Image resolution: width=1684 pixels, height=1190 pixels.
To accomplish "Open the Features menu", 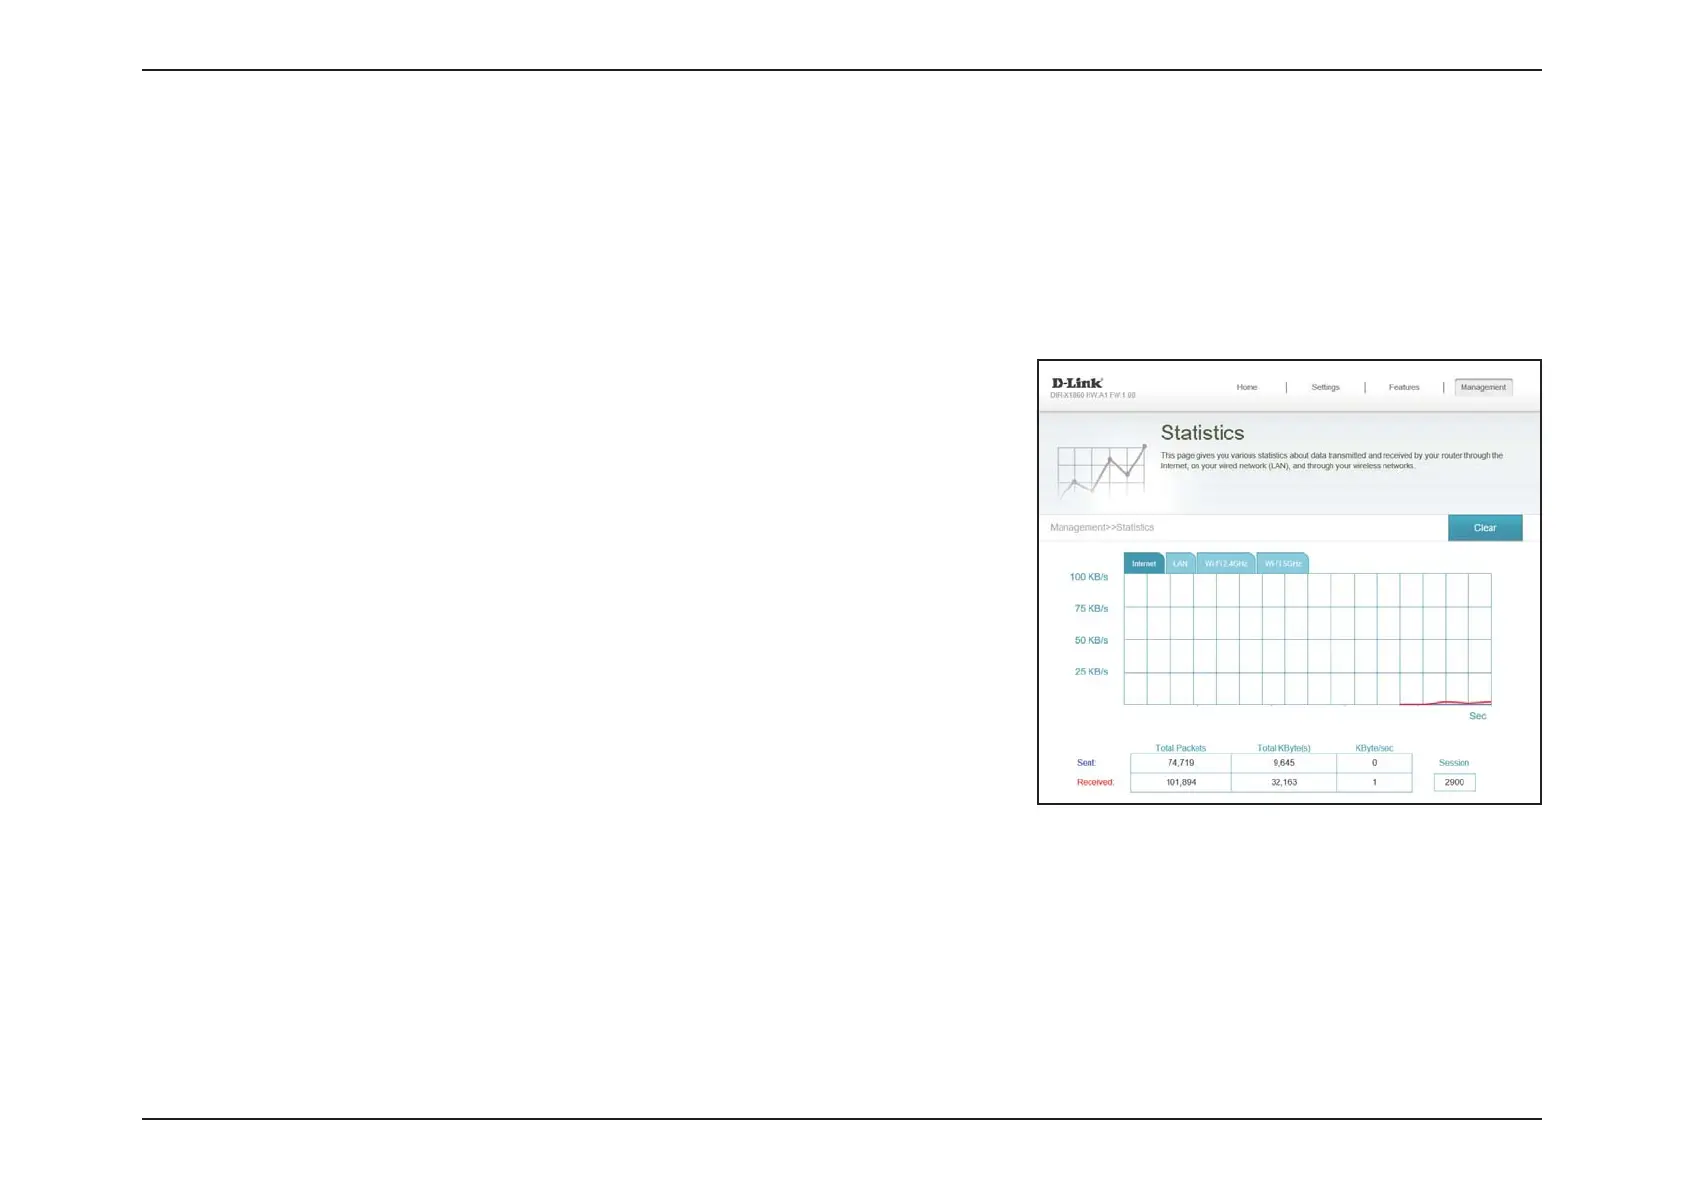I will tap(1404, 387).
